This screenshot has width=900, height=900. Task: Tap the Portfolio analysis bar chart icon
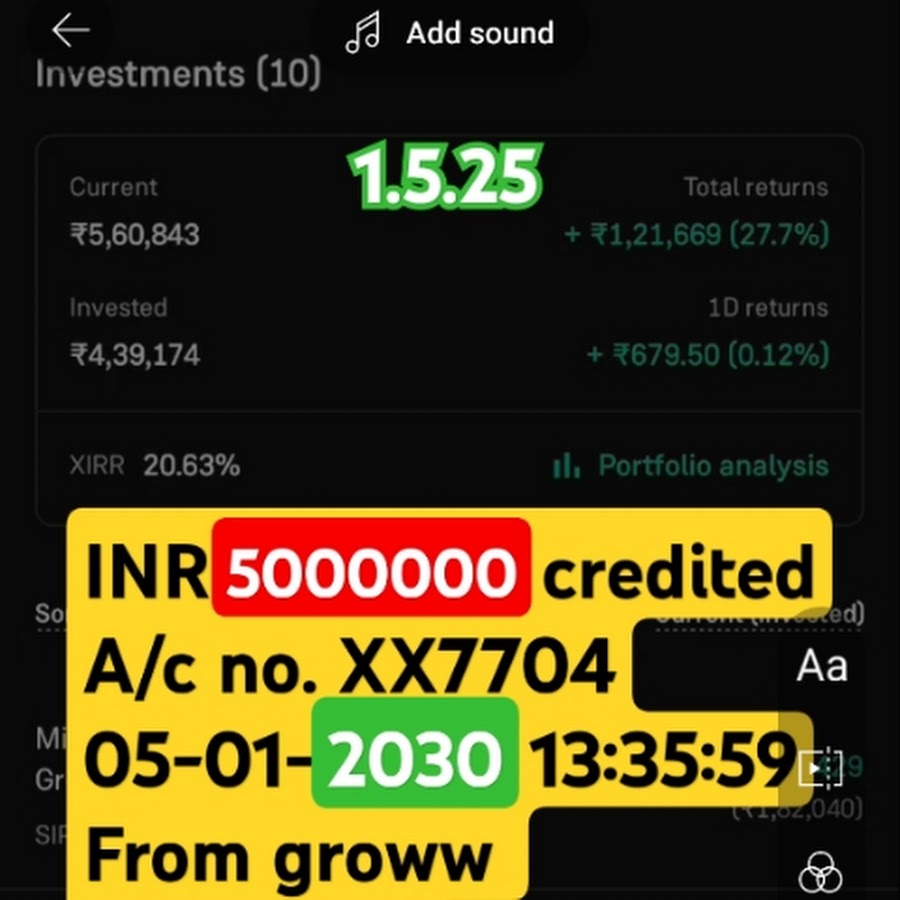(x=566, y=465)
